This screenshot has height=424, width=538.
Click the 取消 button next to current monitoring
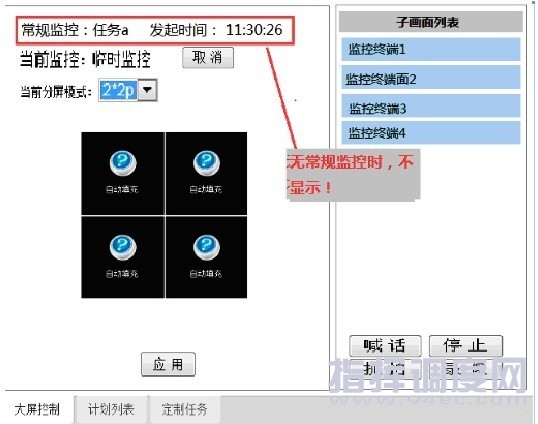(208, 58)
